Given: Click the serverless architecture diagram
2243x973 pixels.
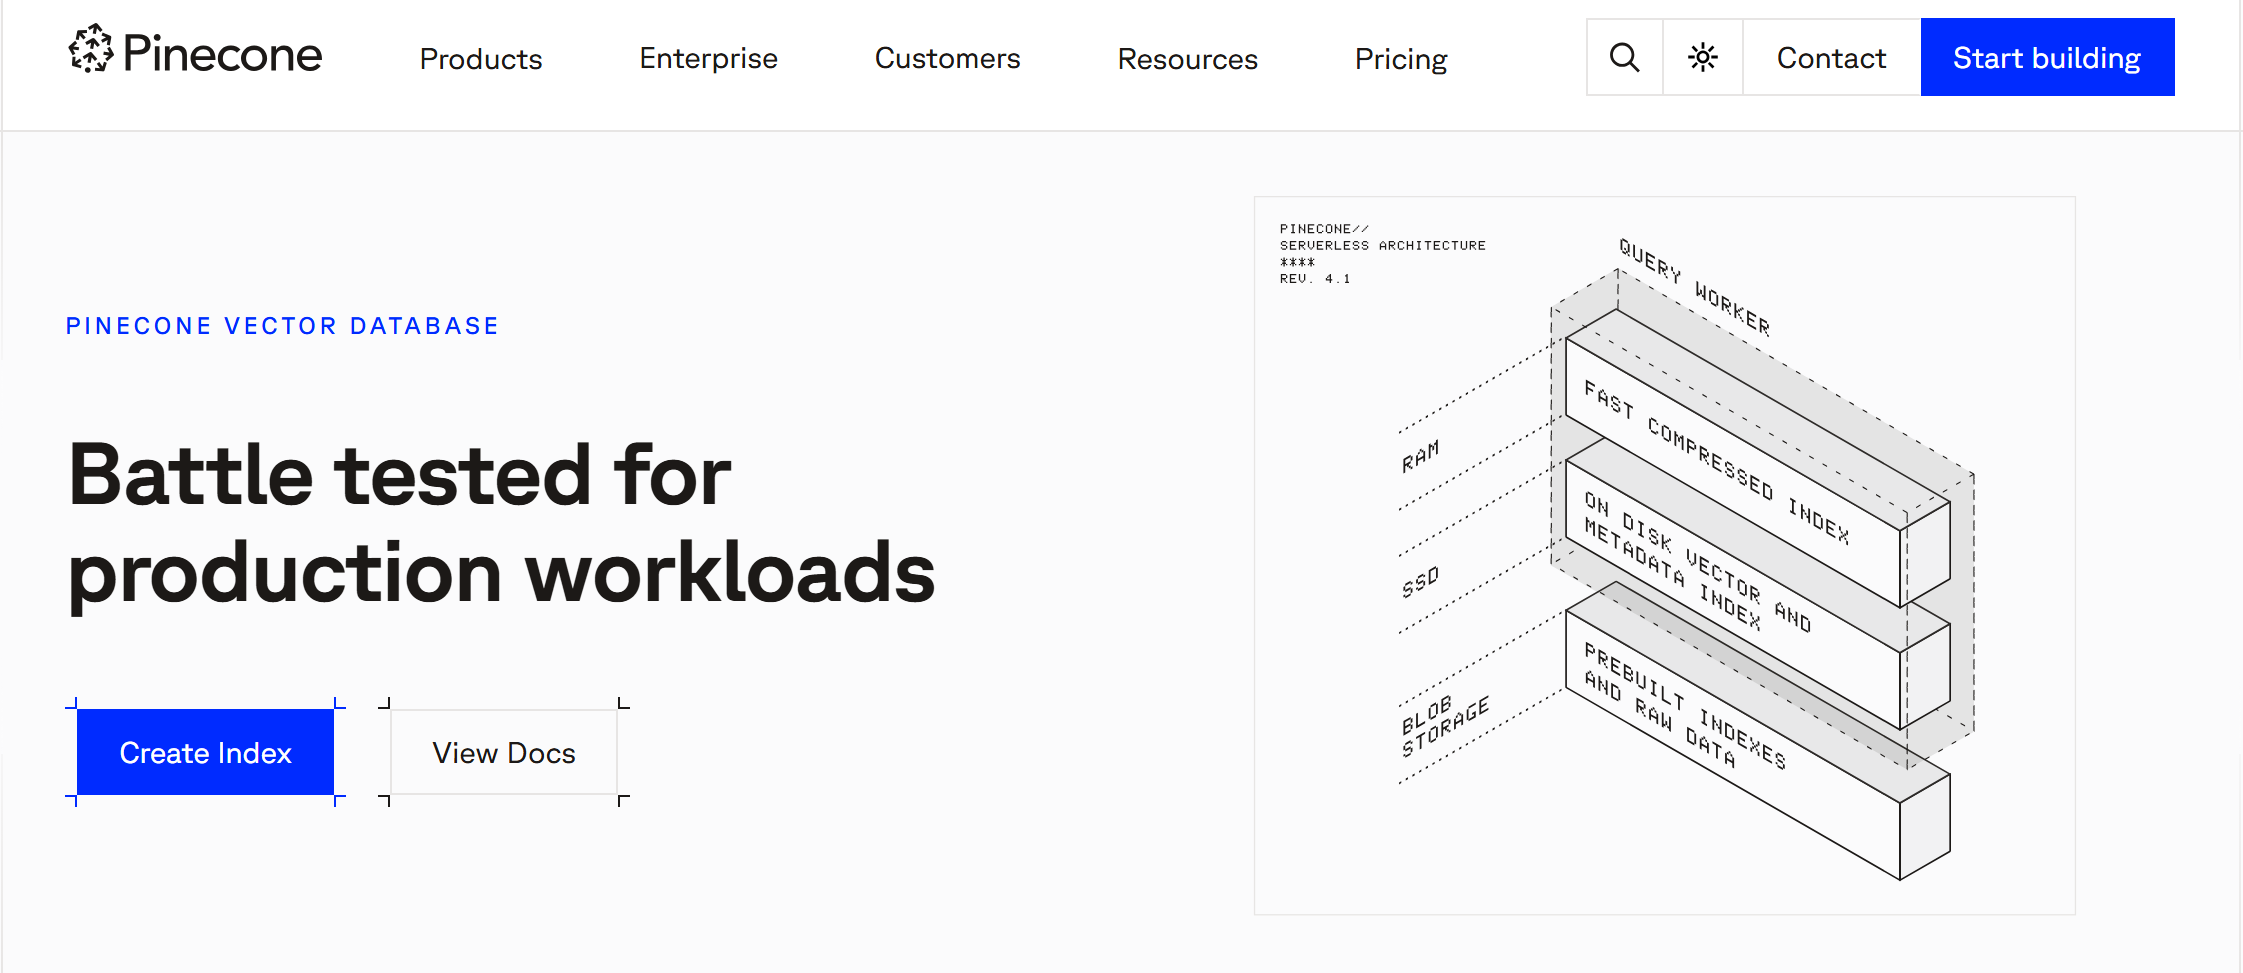Looking at the screenshot, I should (1665, 555).
